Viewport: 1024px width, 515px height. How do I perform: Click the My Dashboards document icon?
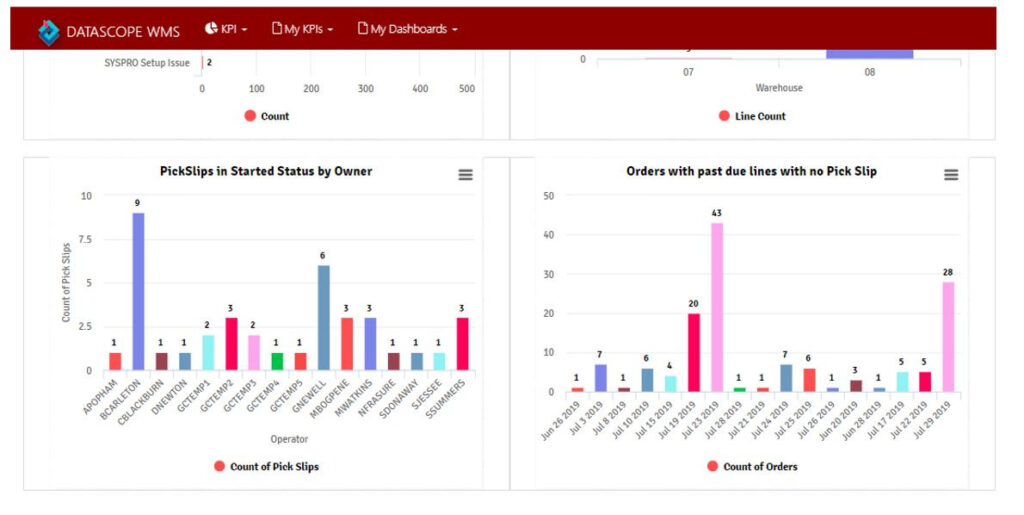[363, 29]
